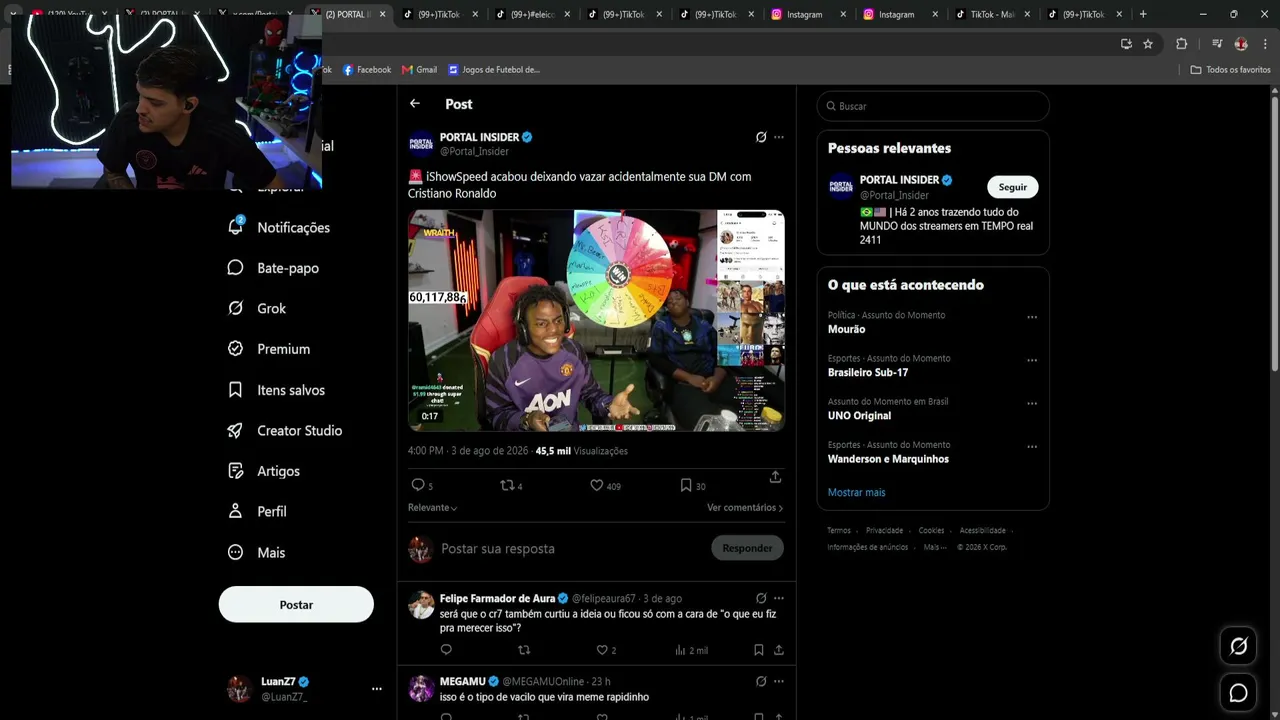Image resolution: width=1280 pixels, height=720 pixels.
Task: Play the iShowSpeed video thumbnail
Action: pyautogui.click(x=596, y=320)
